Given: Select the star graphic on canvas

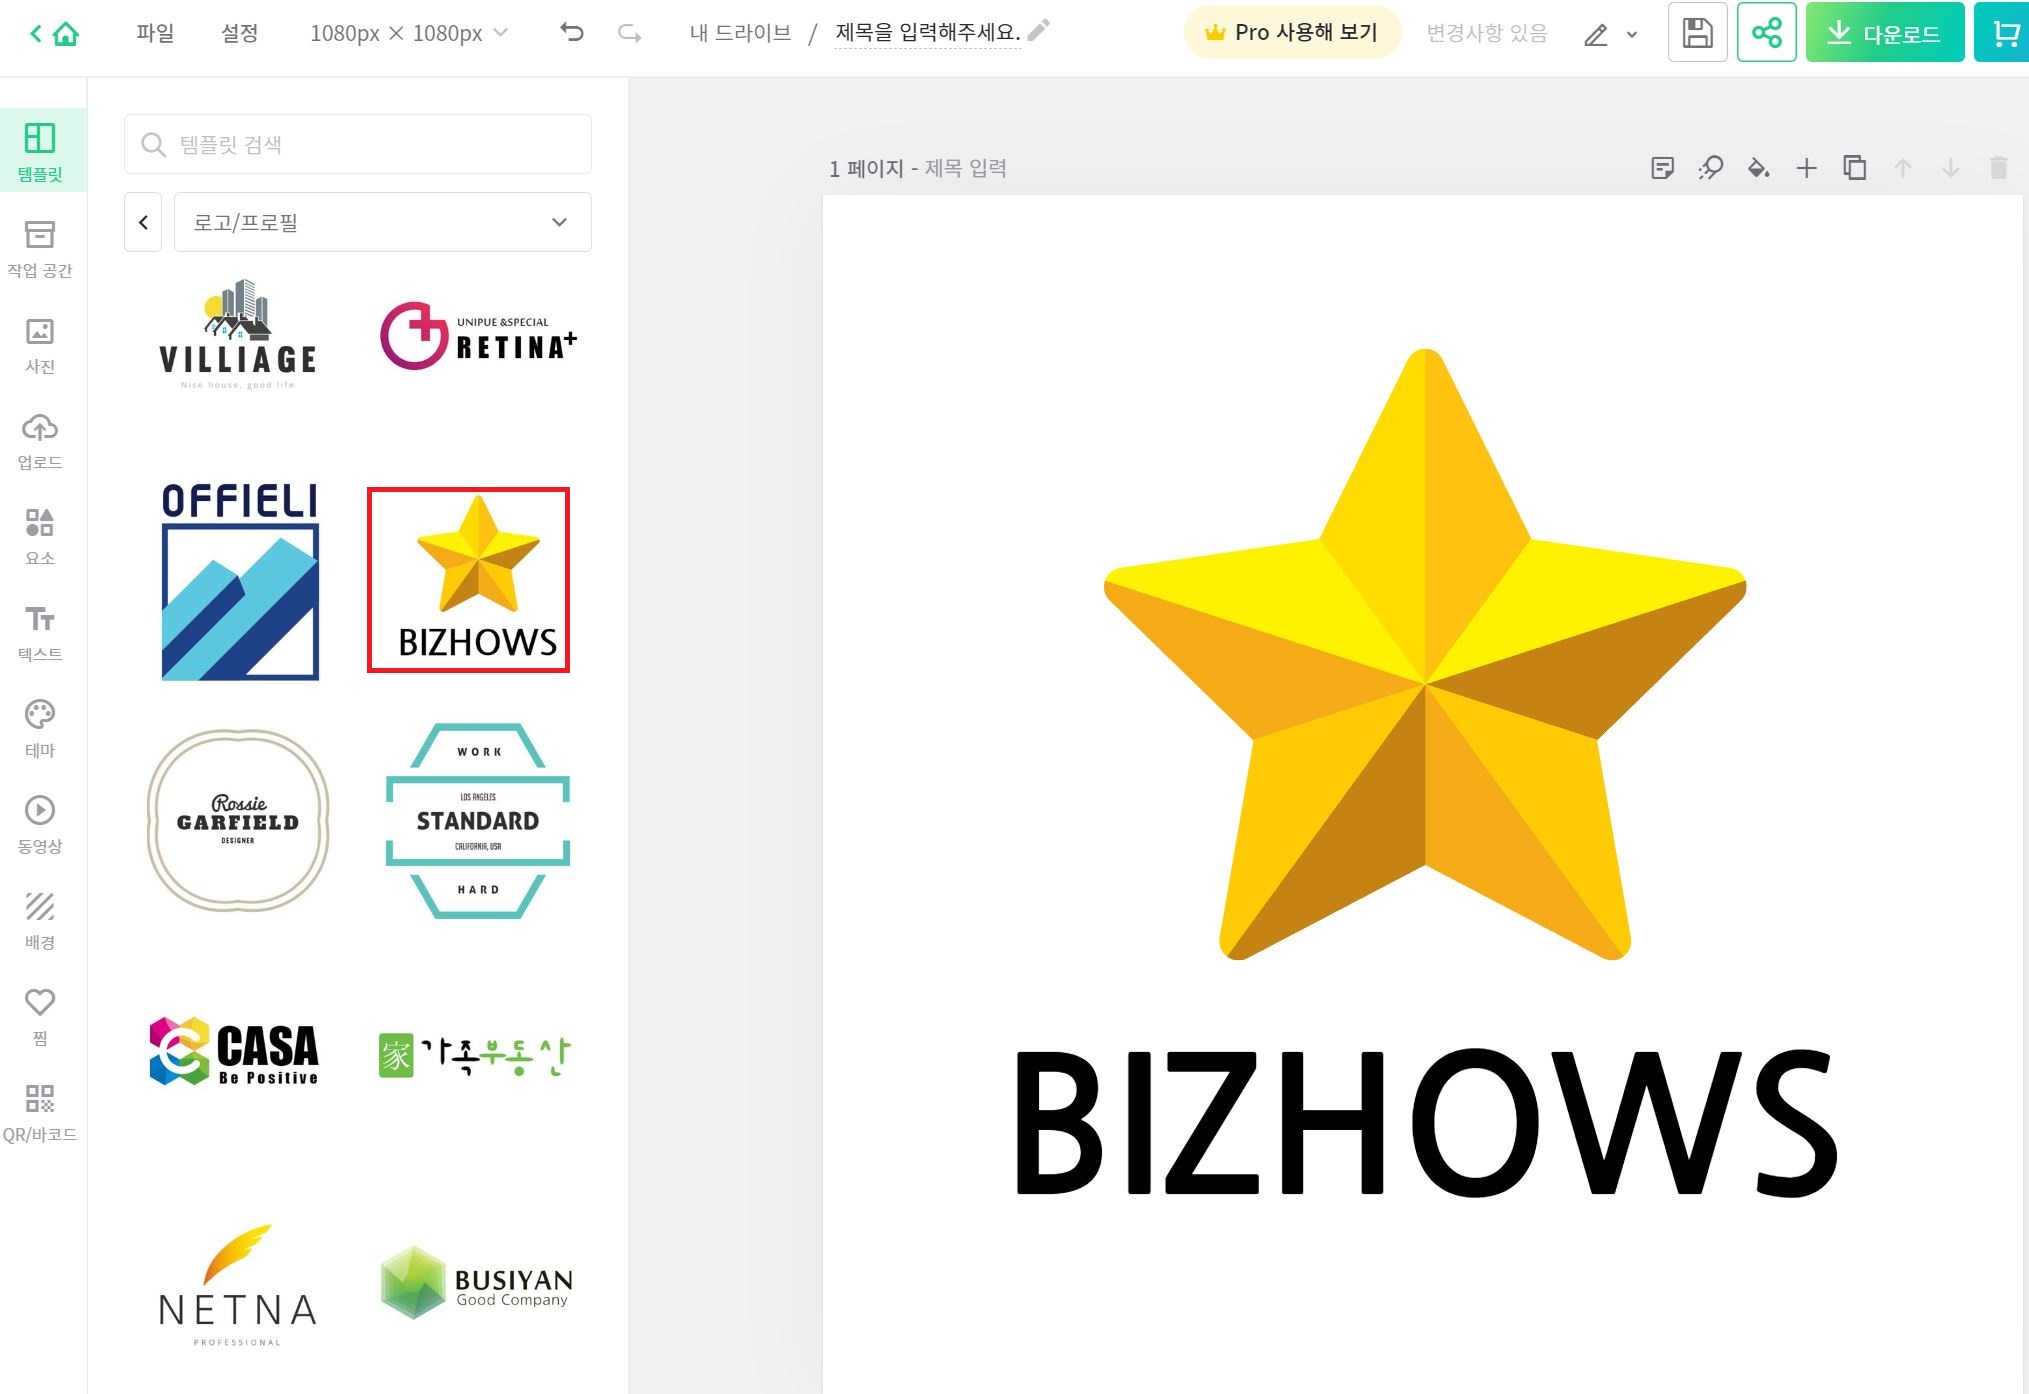Looking at the screenshot, I should coord(1424,654).
